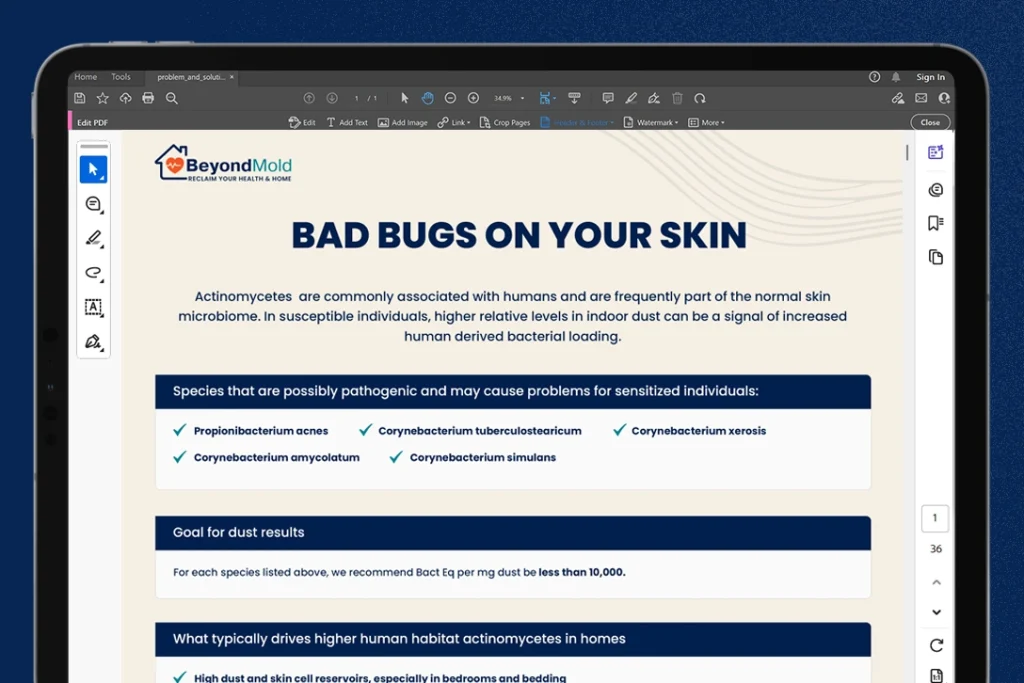Go down a page with the right sidebar chevron
Viewport: 1024px width, 683px height.
[936, 612]
